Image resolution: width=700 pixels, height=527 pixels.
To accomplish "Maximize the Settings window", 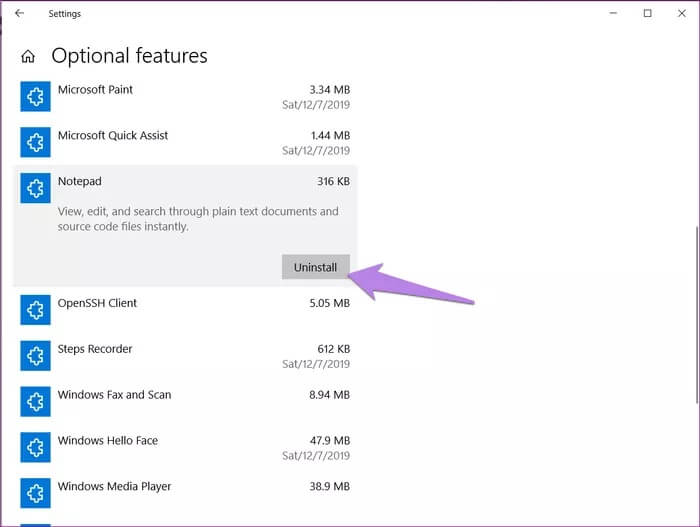I will (x=647, y=13).
